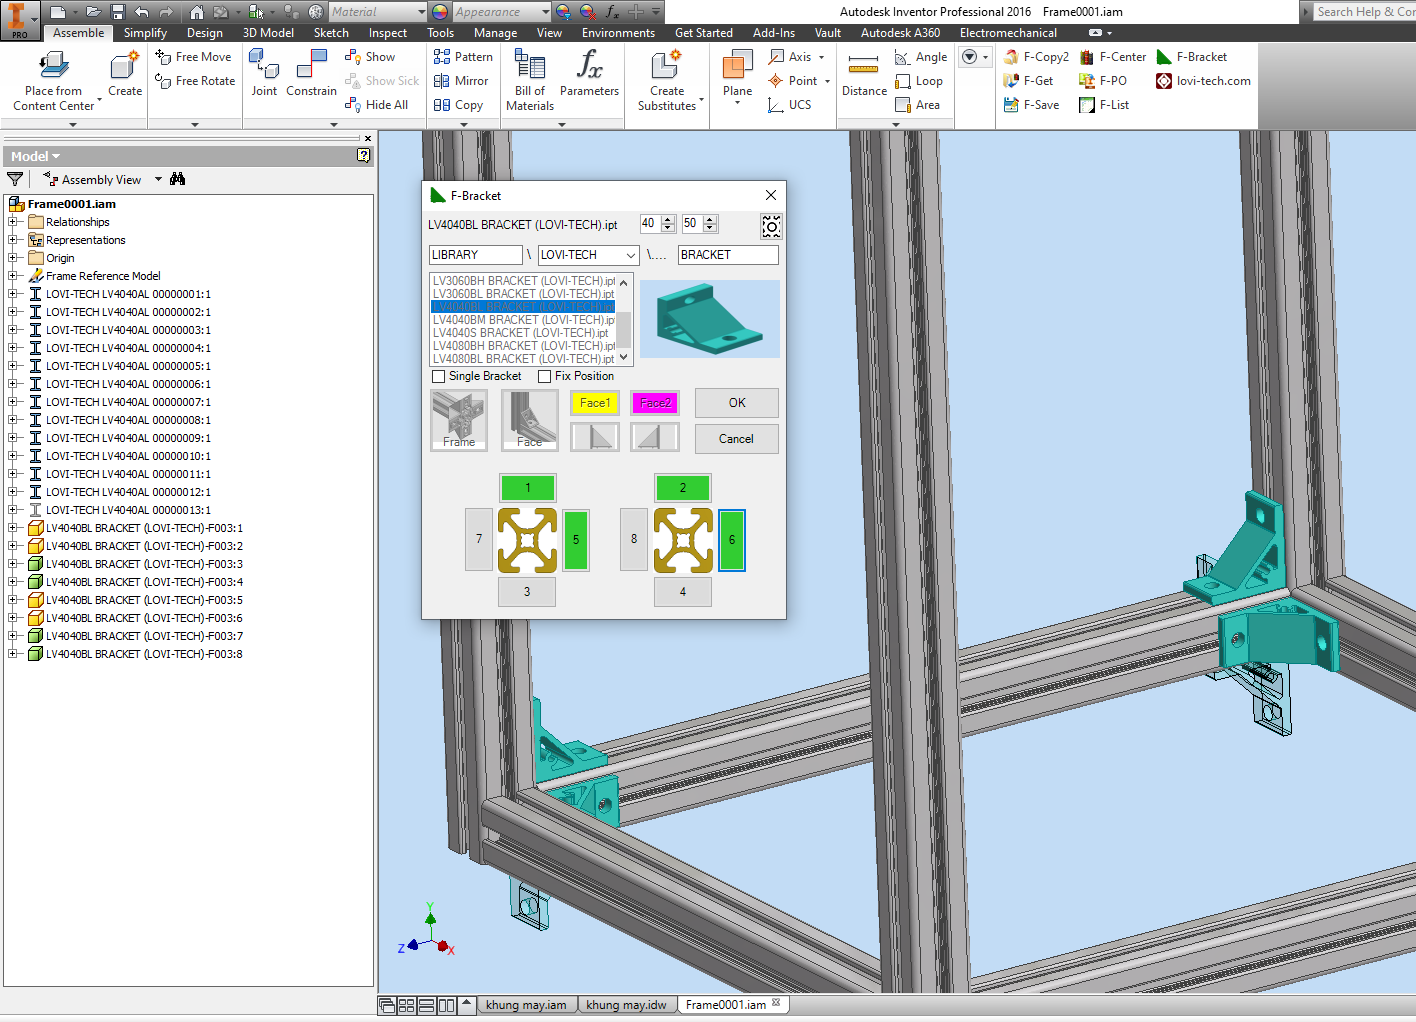
Task: Click the magenta Face2 swatch
Action: [x=655, y=403]
